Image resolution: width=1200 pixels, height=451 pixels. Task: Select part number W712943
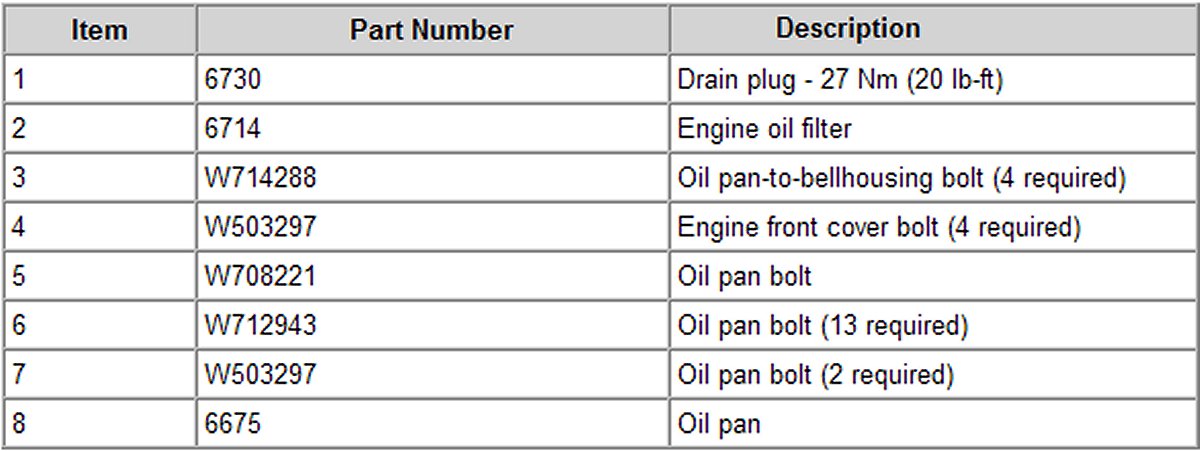tap(260, 326)
